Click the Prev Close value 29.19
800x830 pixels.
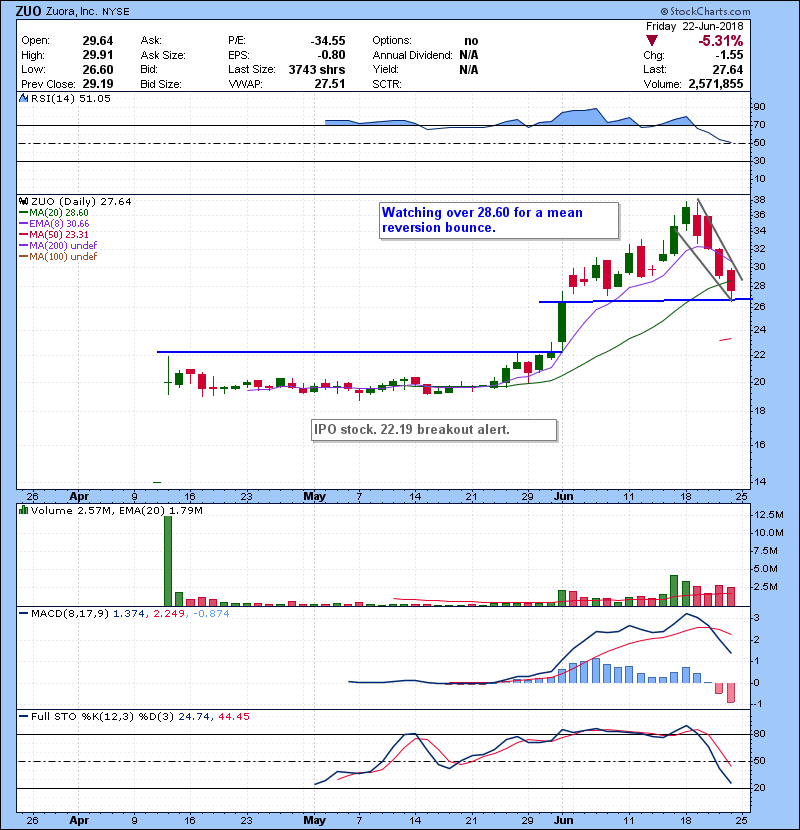point(98,84)
